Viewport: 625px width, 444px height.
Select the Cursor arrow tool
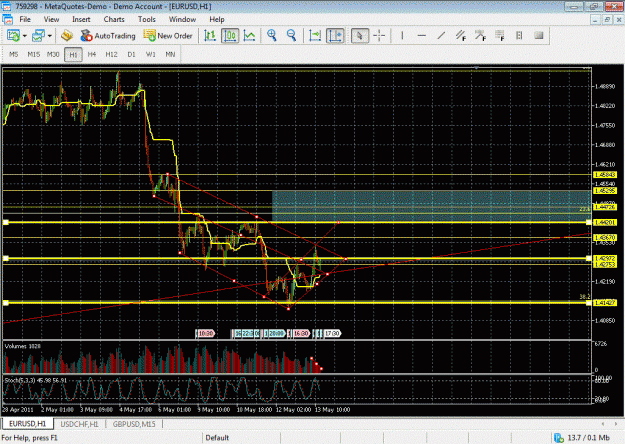[360, 36]
